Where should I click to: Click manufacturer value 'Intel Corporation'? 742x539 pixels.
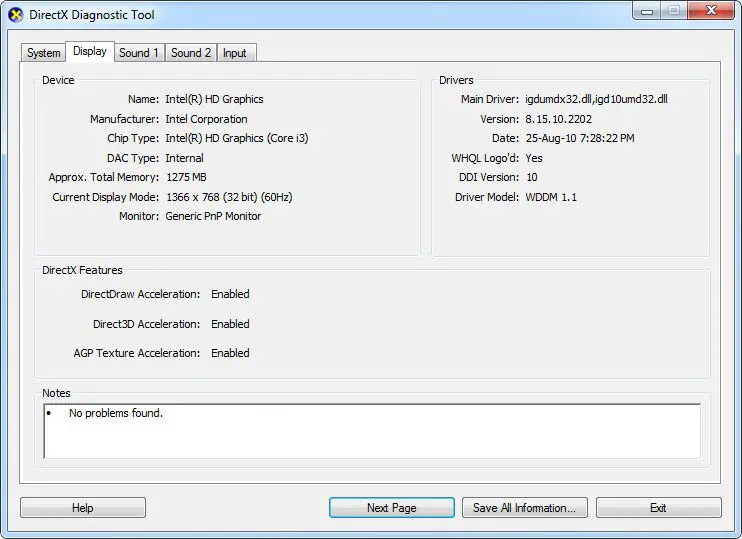click(x=206, y=119)
